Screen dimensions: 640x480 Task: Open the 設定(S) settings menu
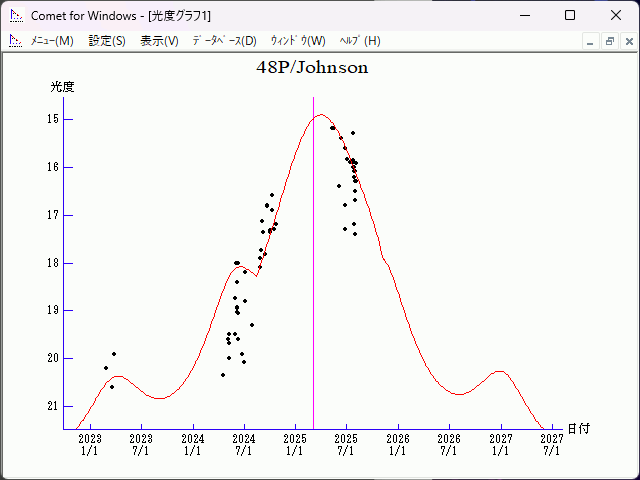(x=107, y=41)
